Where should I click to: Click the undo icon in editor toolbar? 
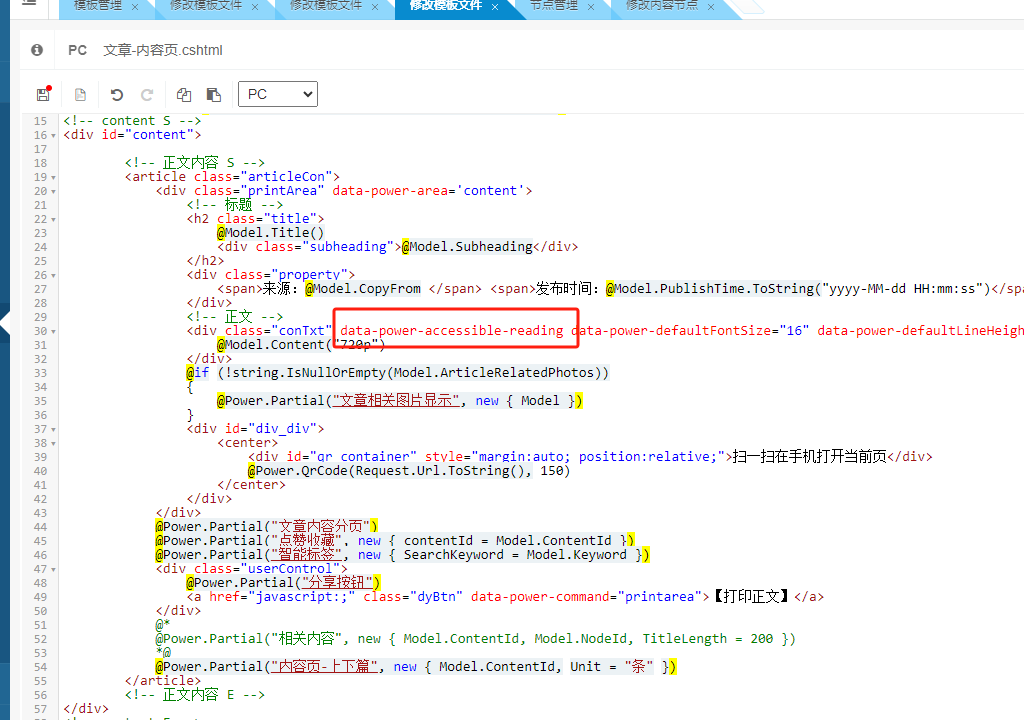pos(117,95)
